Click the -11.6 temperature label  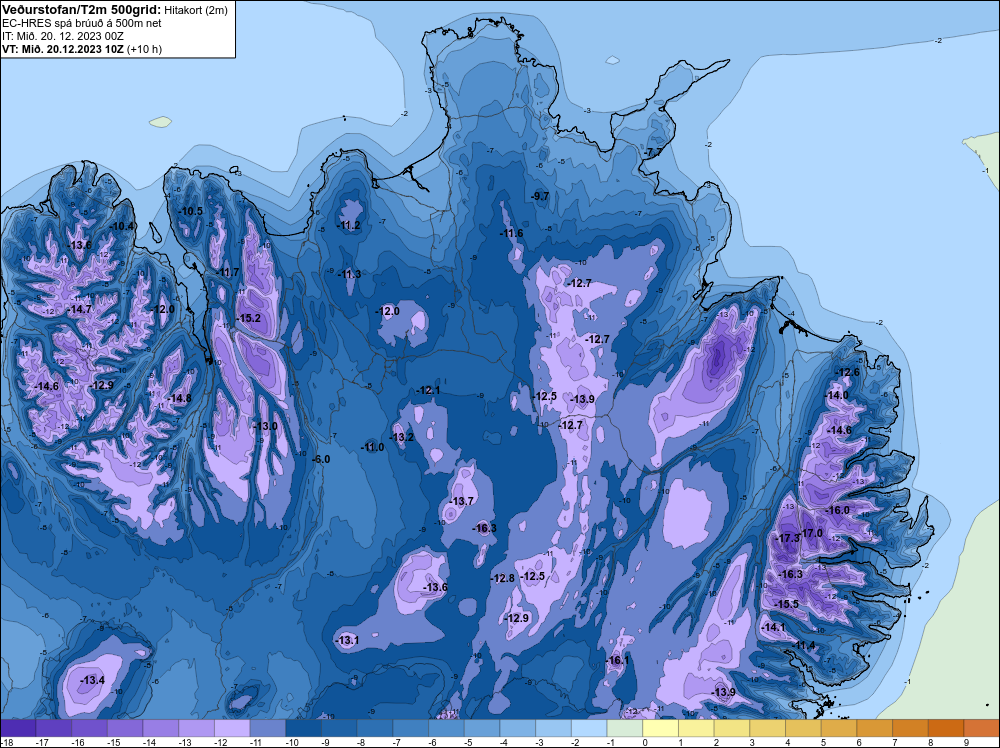click(x=511, y=233)
